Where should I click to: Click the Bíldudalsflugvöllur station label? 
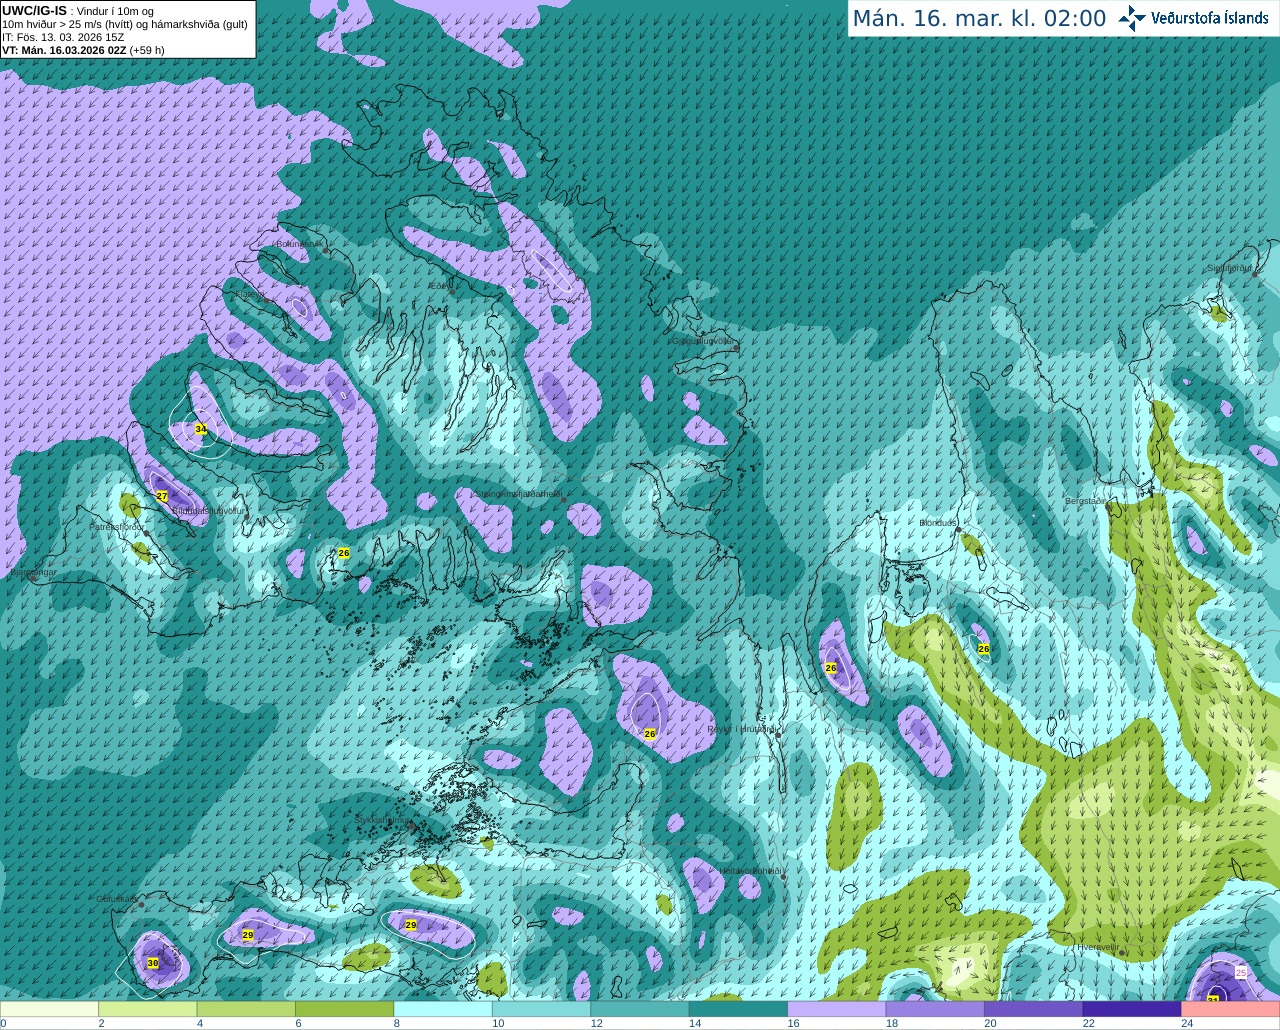click(x=208, y=510)
